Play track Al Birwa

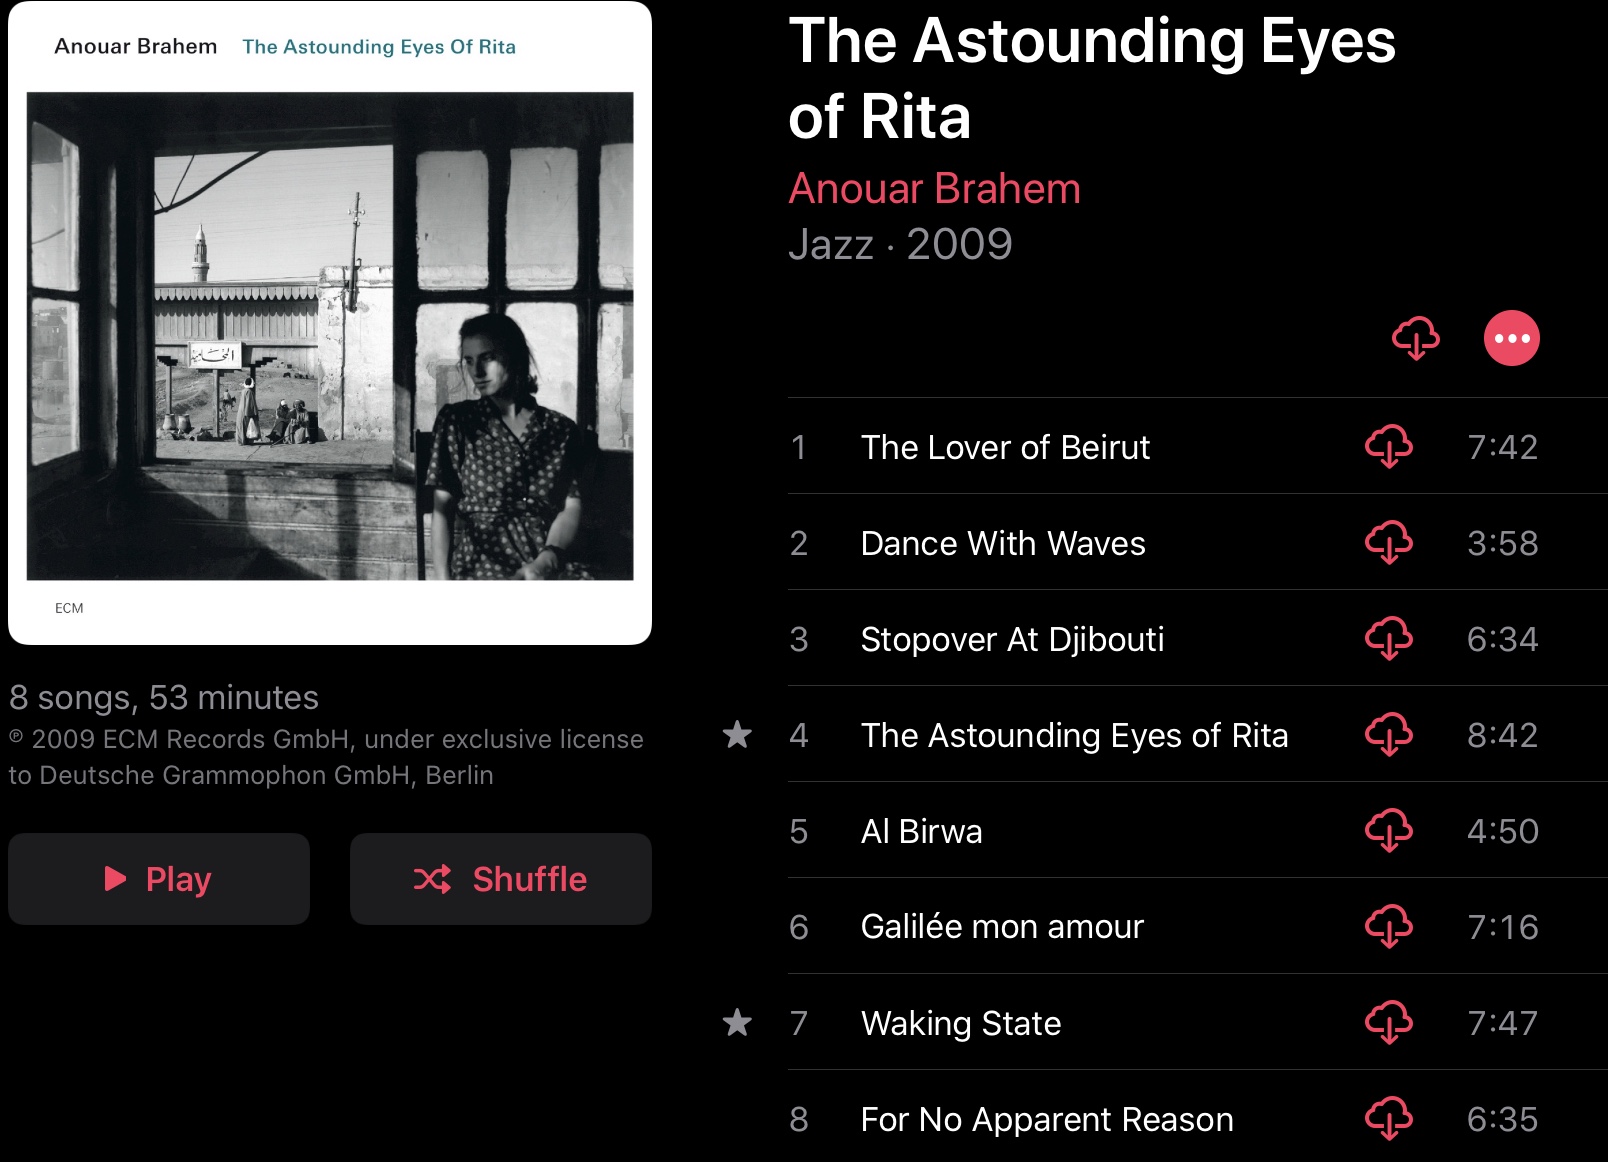pos(921,831)
